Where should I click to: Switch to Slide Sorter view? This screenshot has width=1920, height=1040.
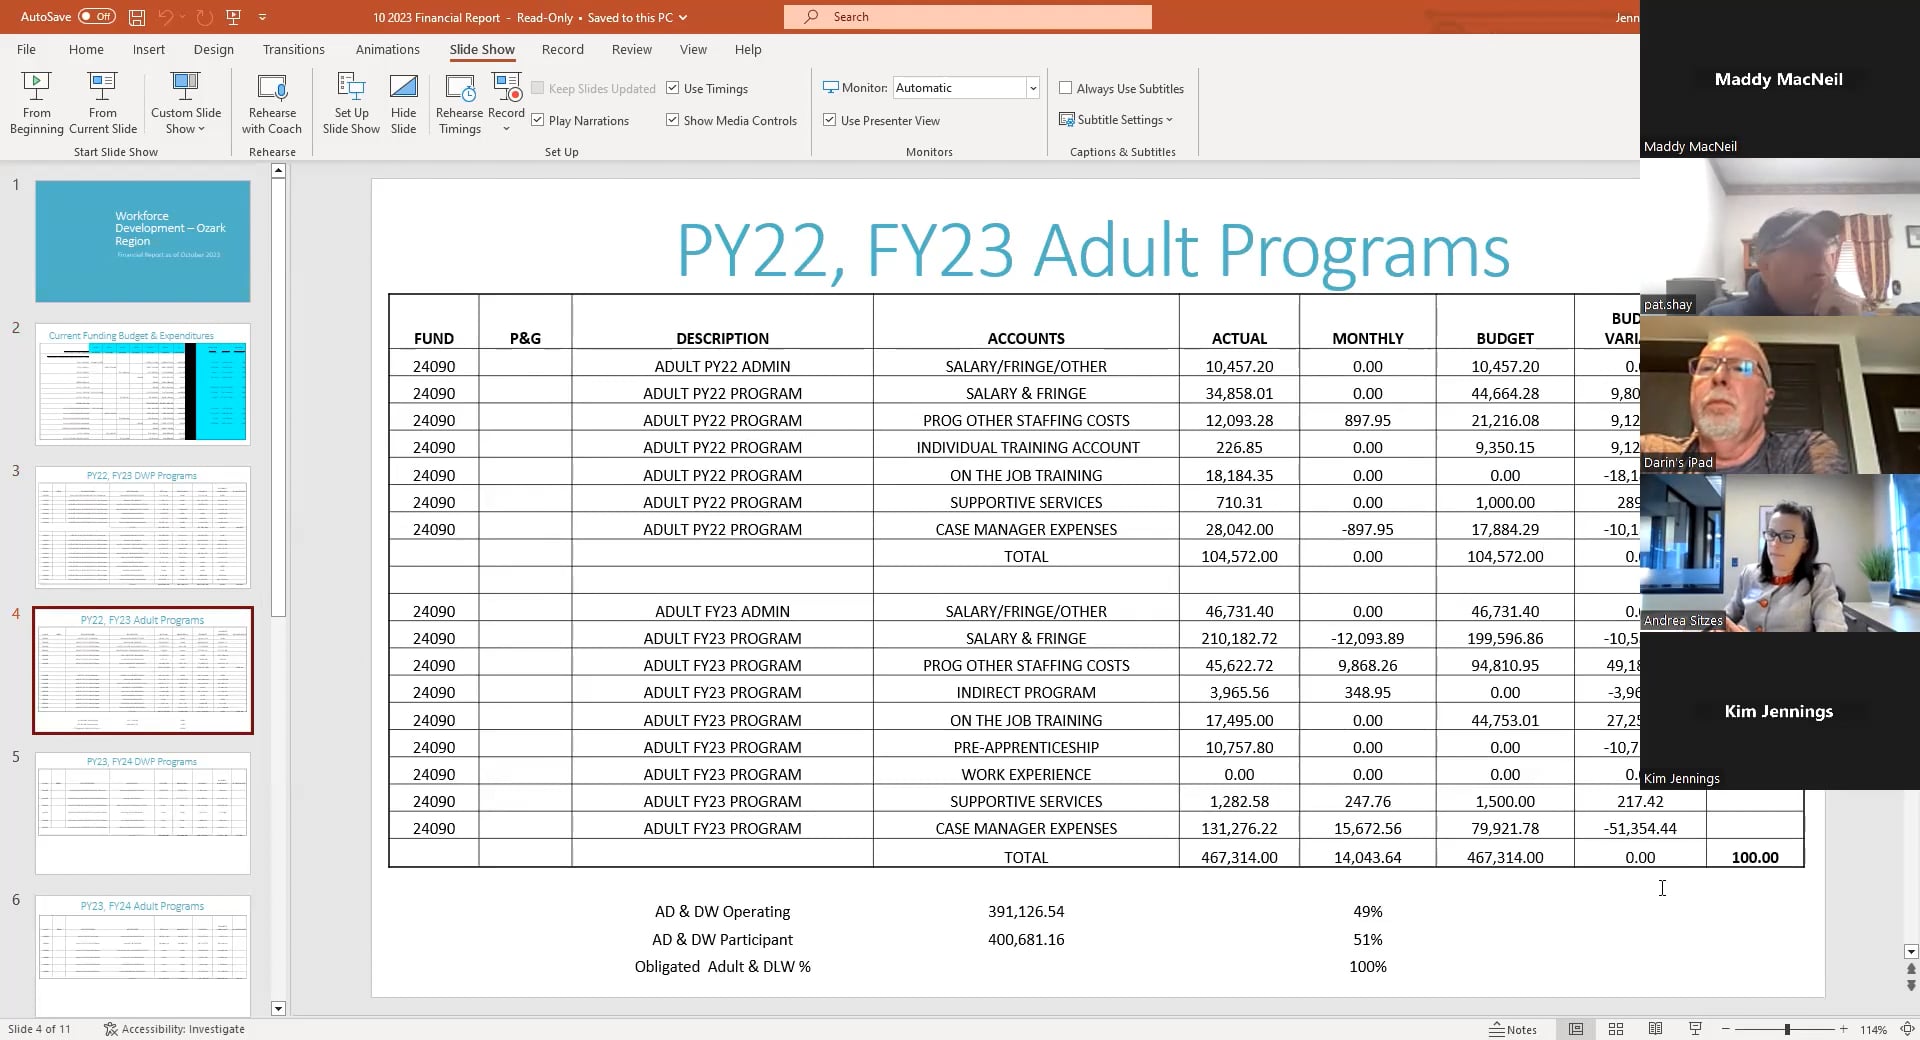click(1615, 1029)
